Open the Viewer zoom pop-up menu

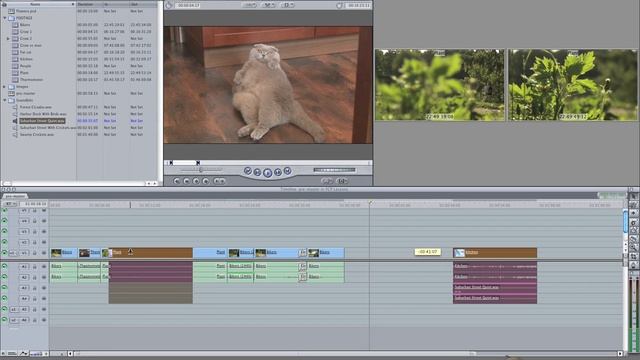(249, 5)
